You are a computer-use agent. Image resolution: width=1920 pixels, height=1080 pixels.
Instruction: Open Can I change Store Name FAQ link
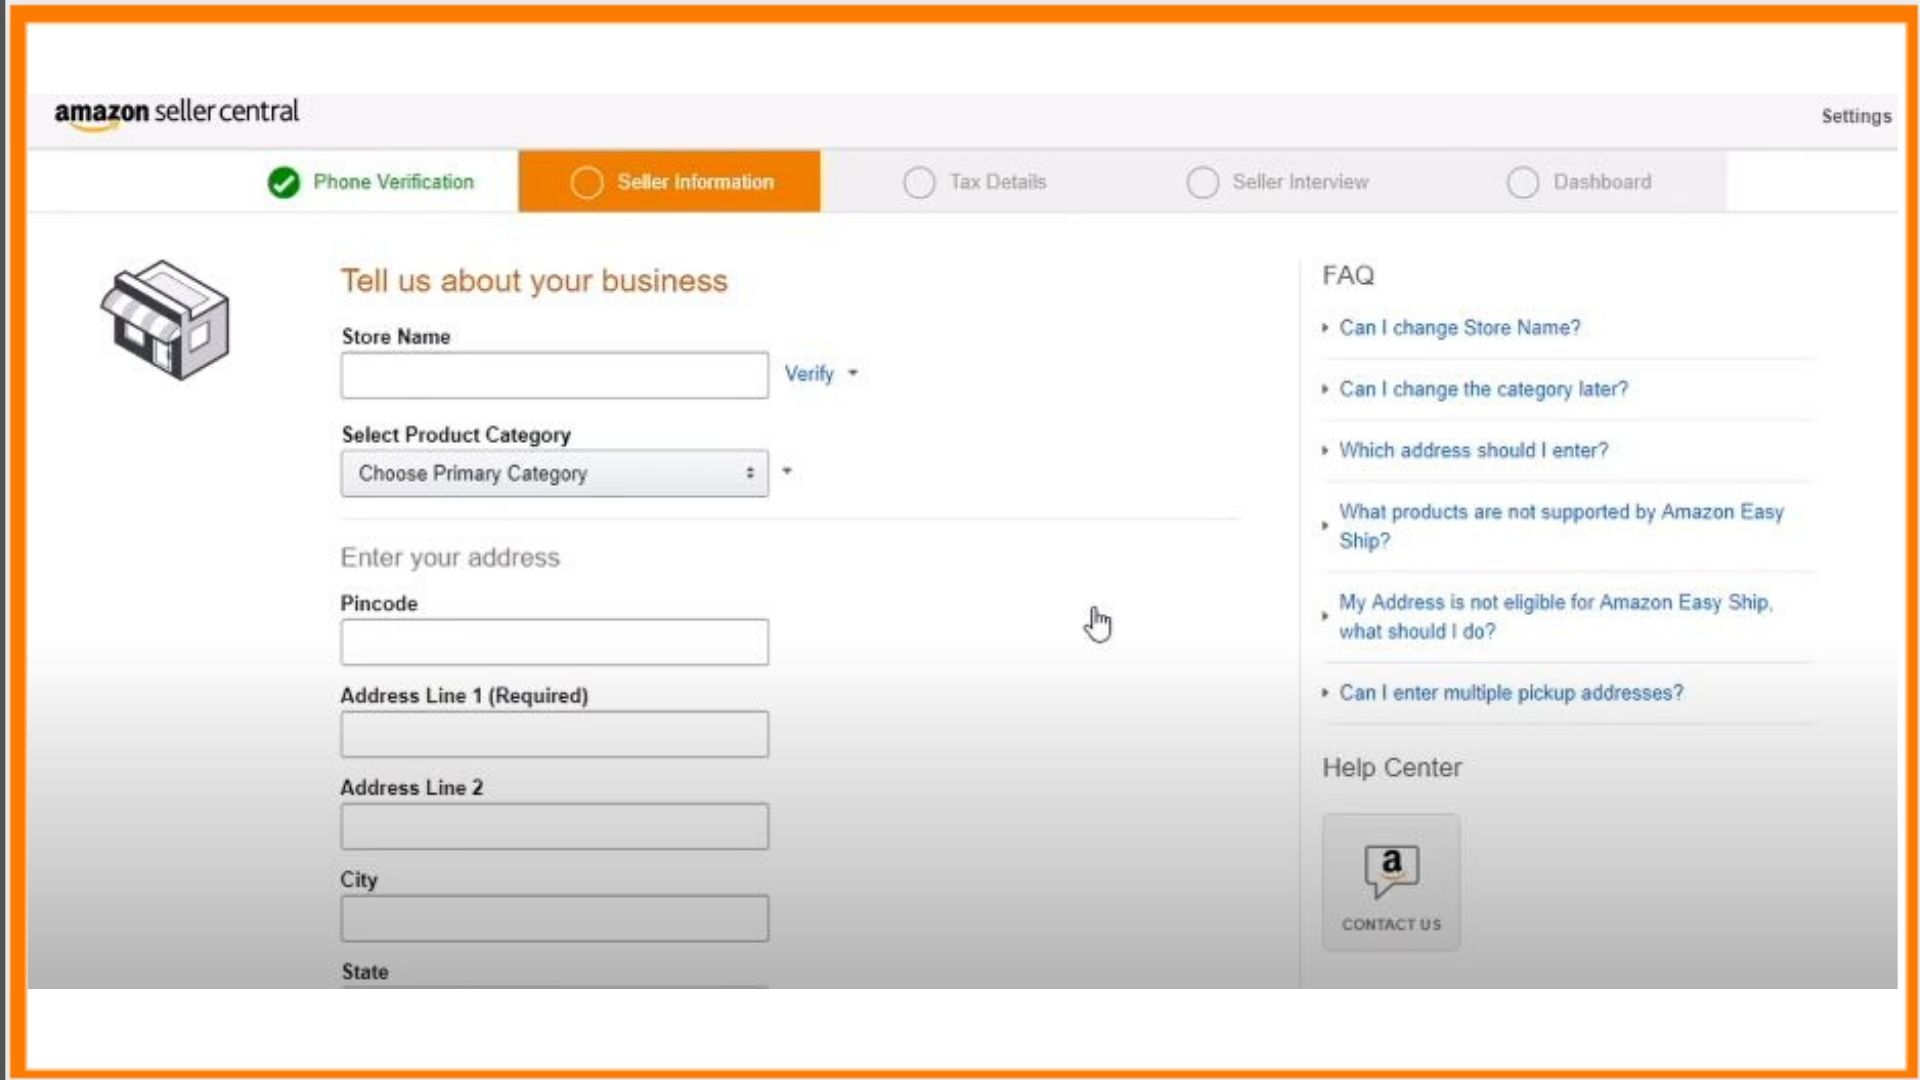(1460, 327)
